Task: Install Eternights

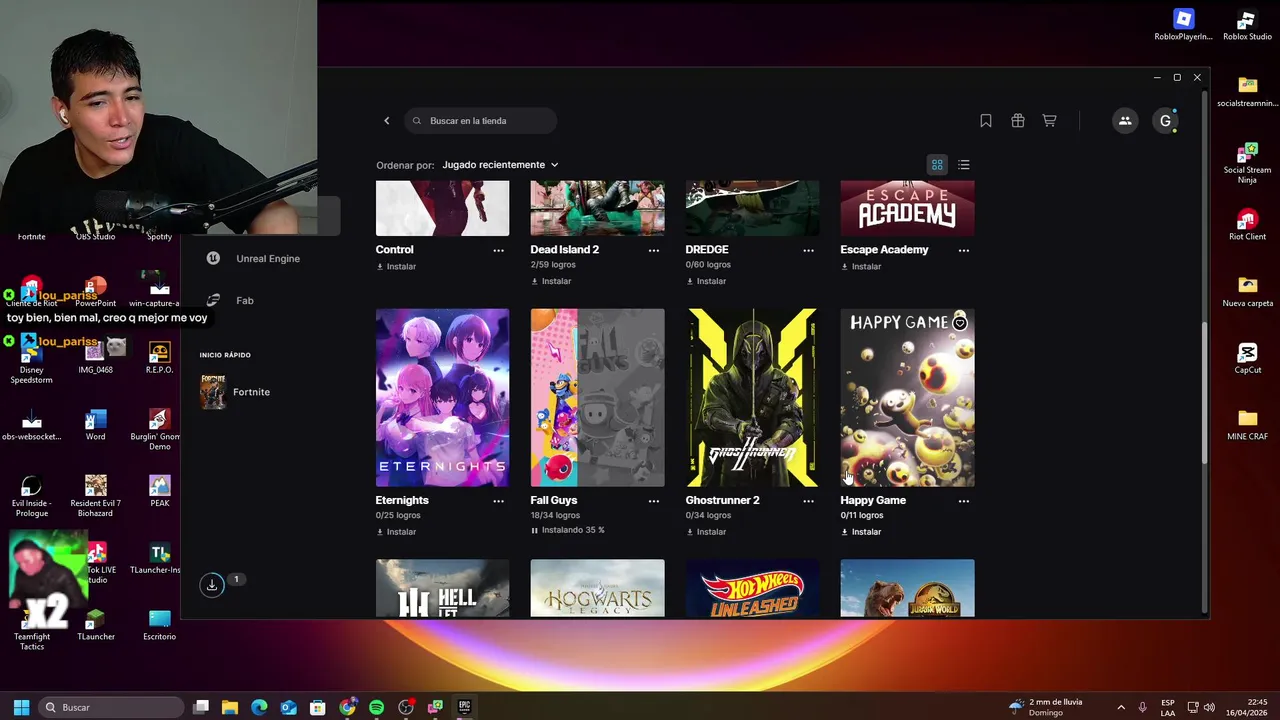Action: [396, 532]
